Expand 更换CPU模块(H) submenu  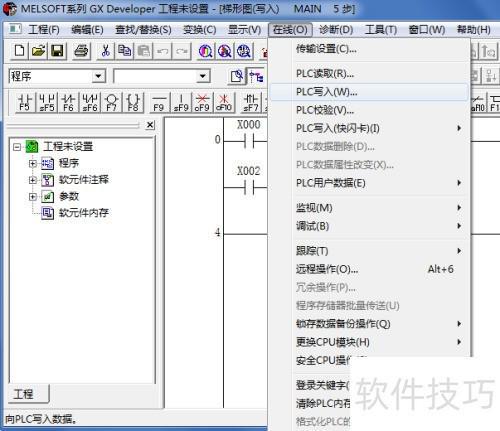coord(369,342)
